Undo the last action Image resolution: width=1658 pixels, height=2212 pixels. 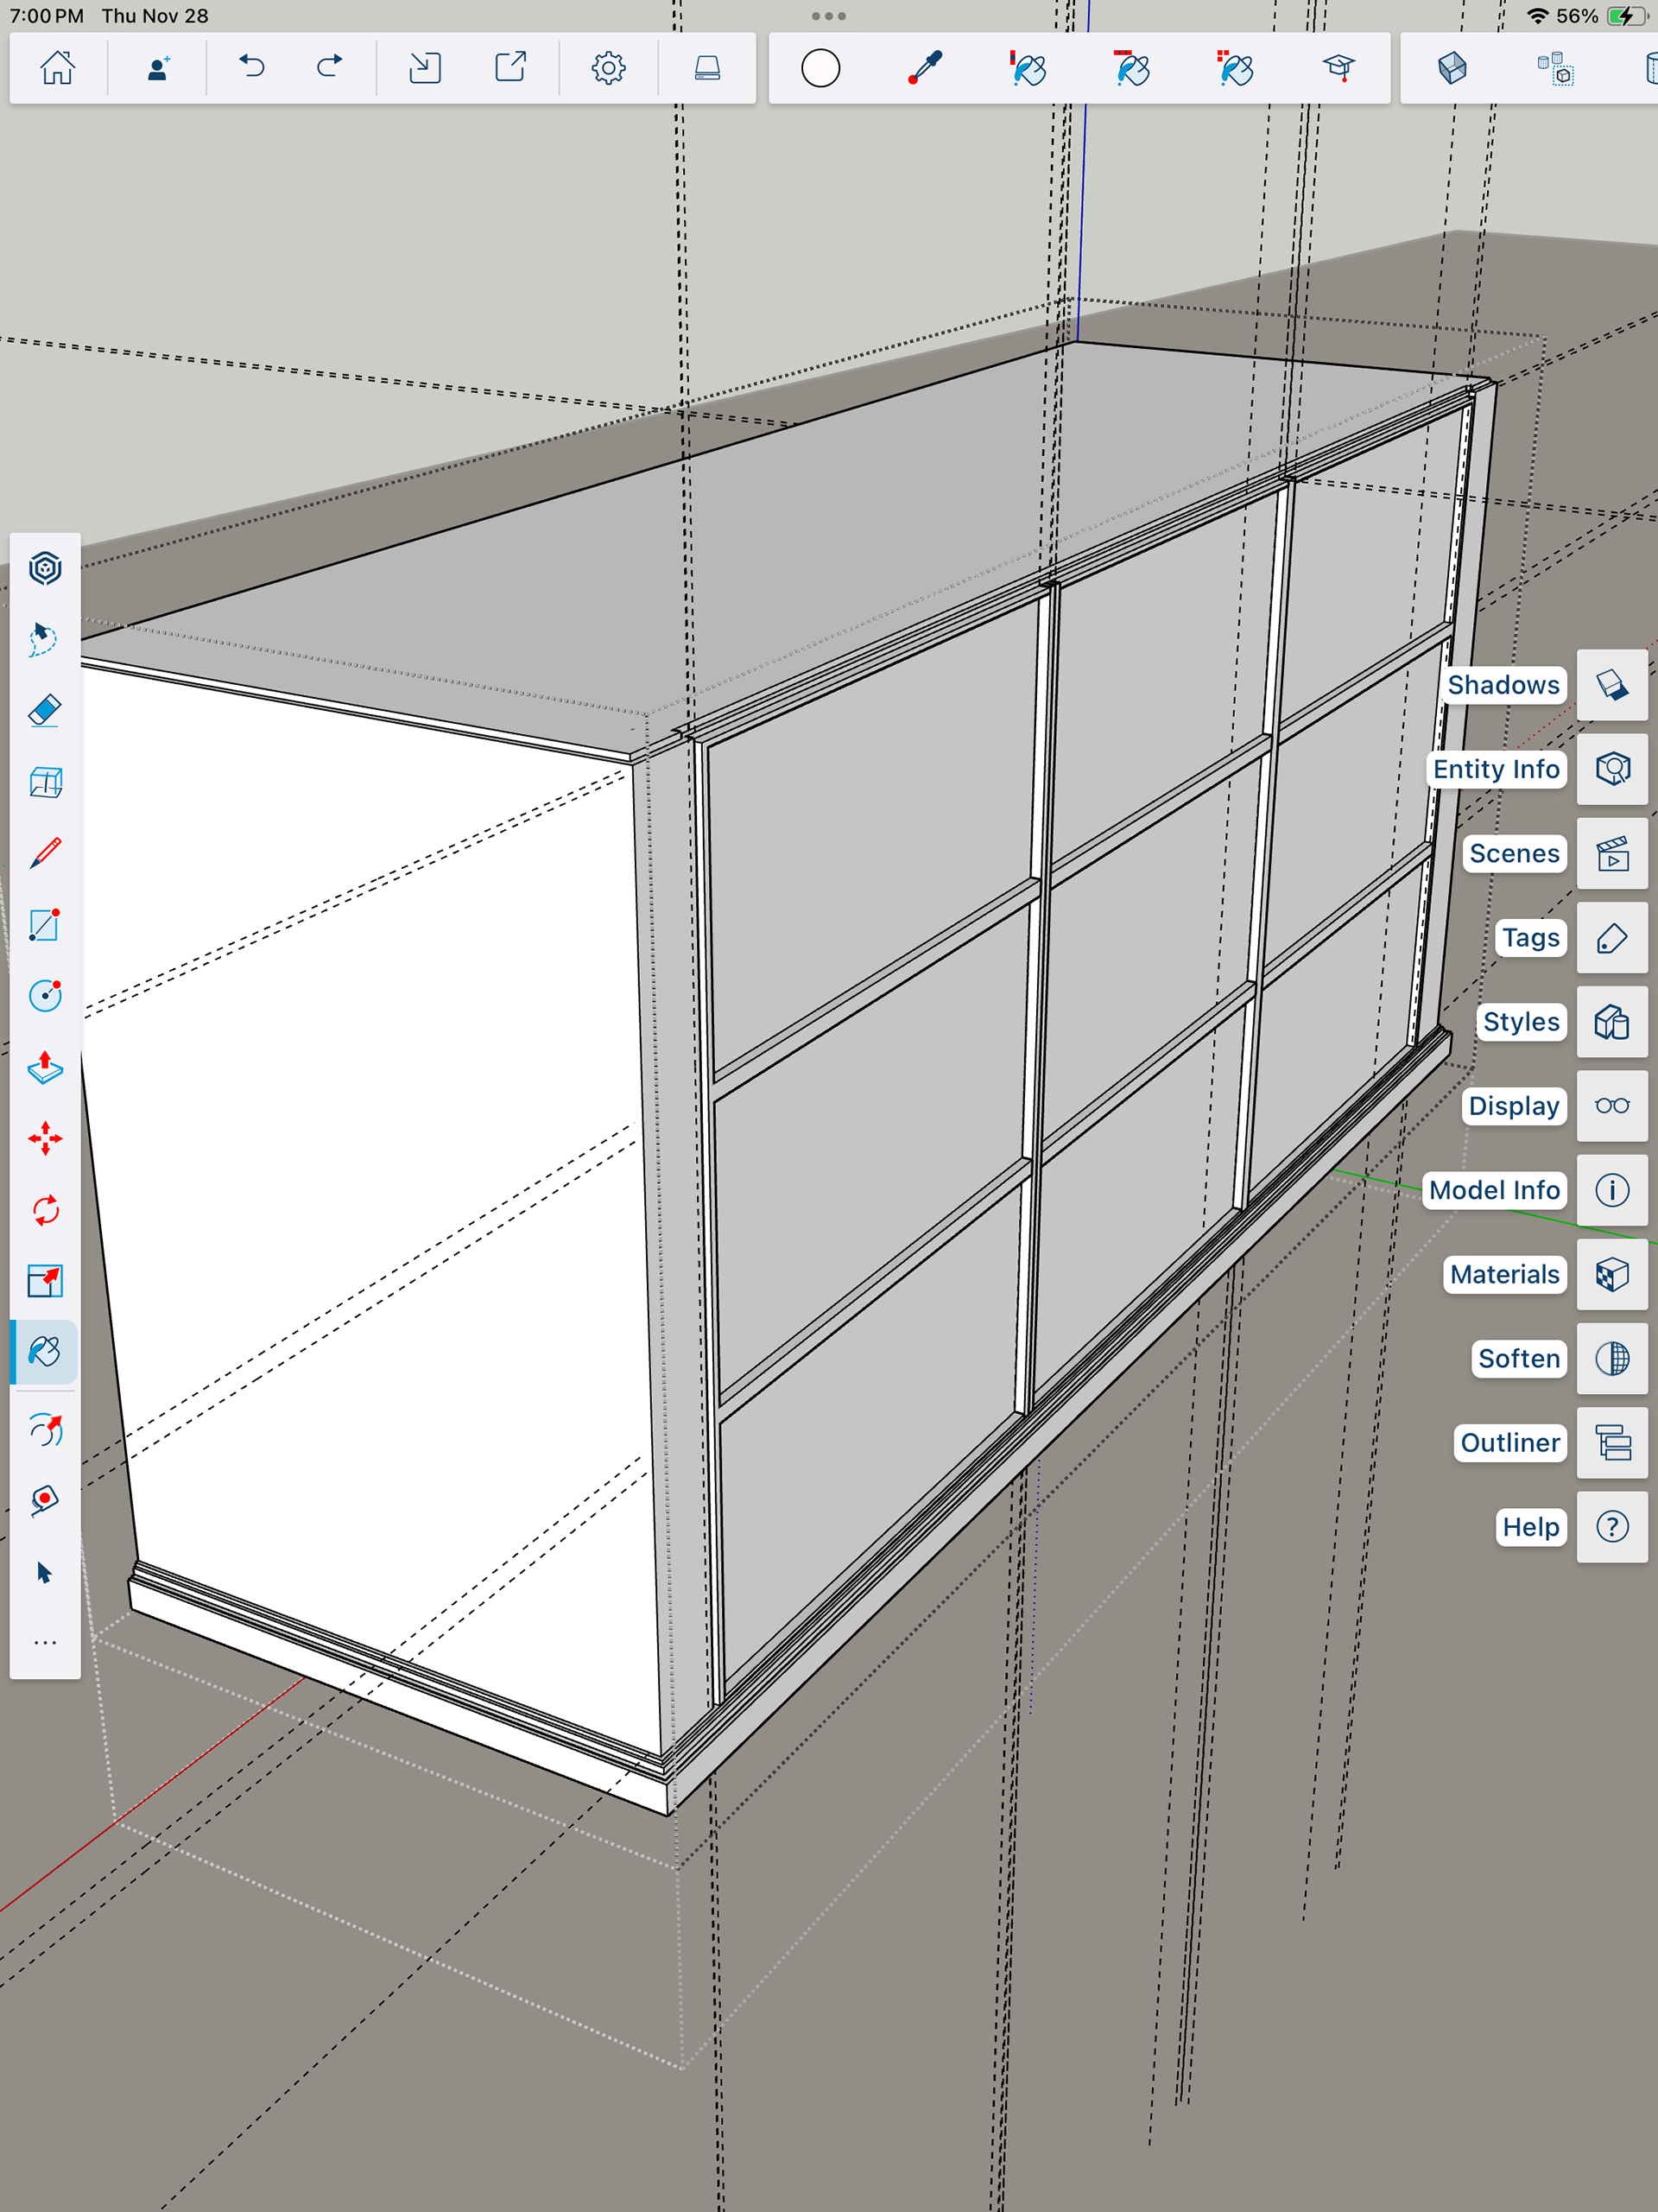click(252, 68)
